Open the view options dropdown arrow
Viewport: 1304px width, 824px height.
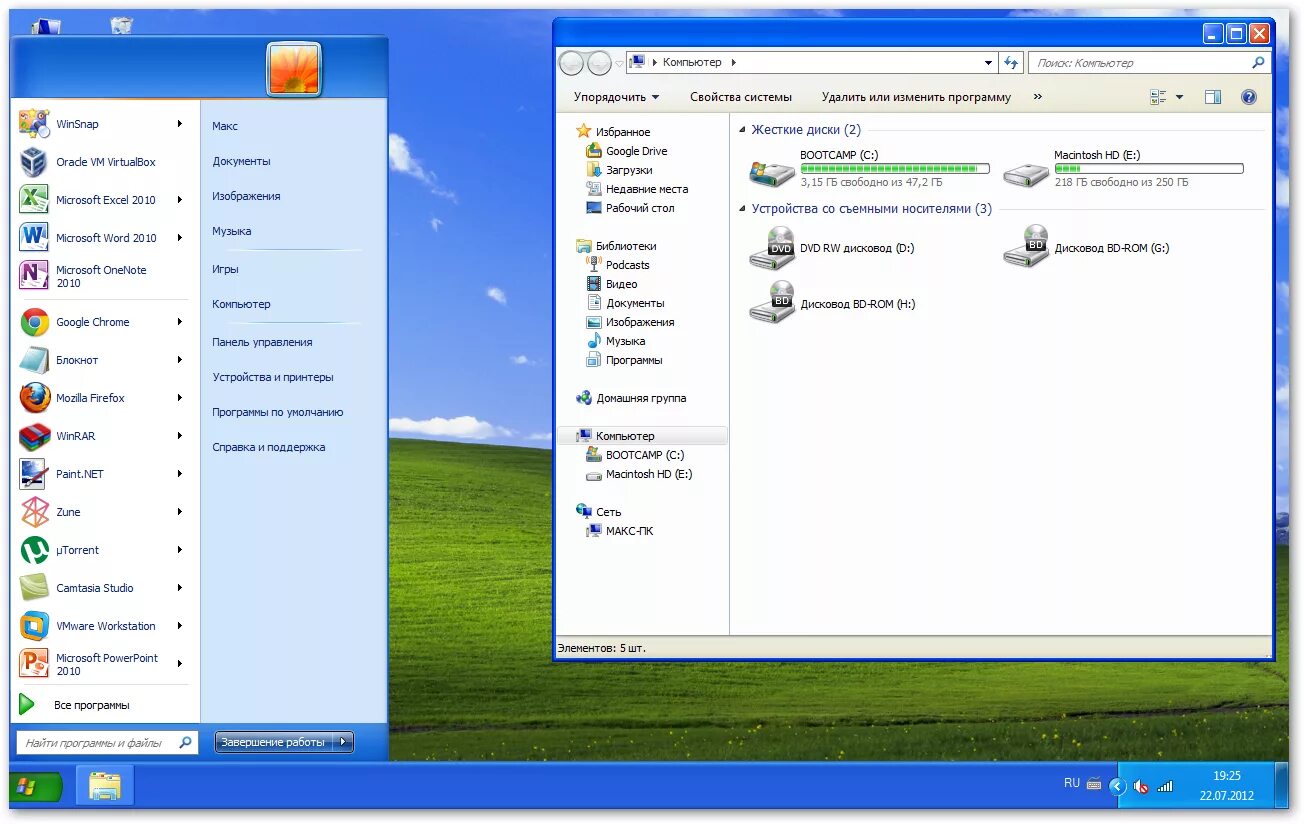tap(1179, 97)
